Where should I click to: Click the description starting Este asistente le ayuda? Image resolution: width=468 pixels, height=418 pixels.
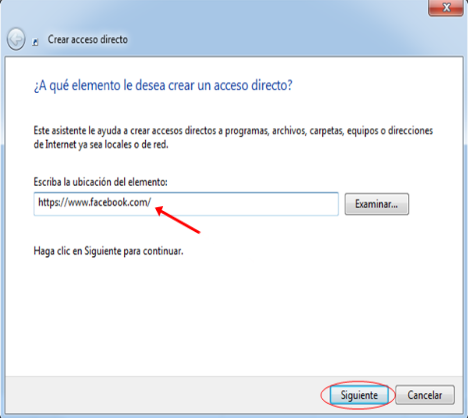pyautogui.click(x=233, y=138)
